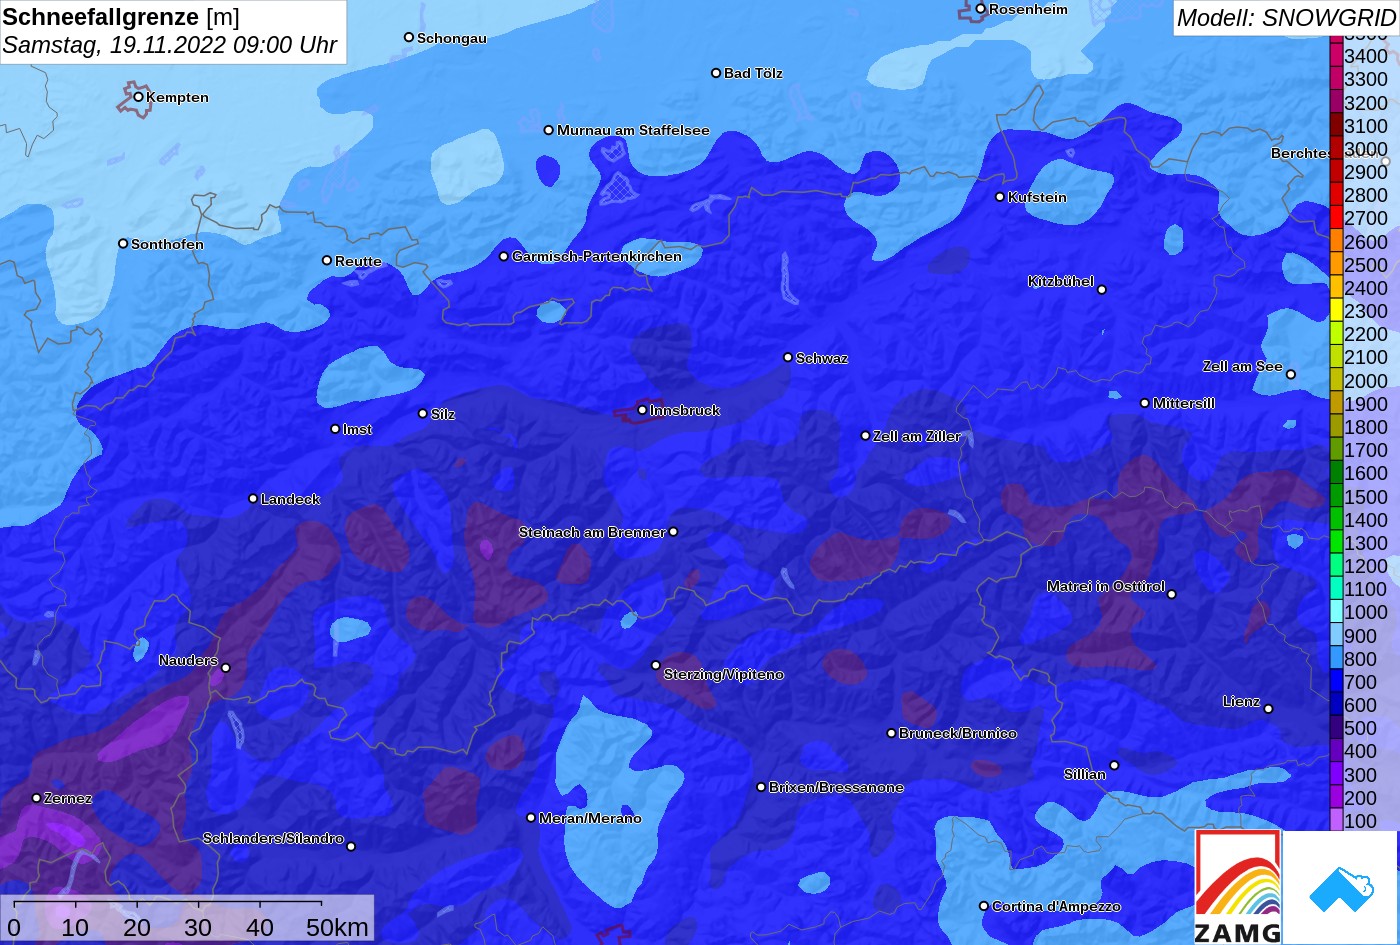Image resolution: width=1400 pixels, height=945 pixels.
Task: Click the Lienz location dot
Action: (1268, 709)
